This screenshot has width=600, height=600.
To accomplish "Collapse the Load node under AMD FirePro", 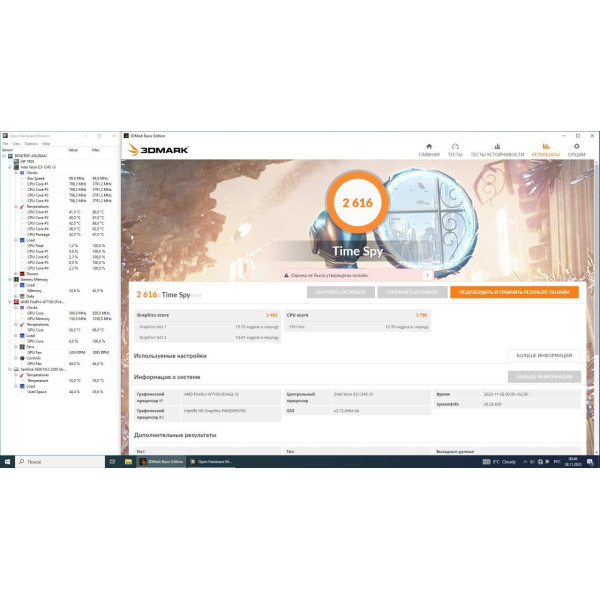I will 16,336.
